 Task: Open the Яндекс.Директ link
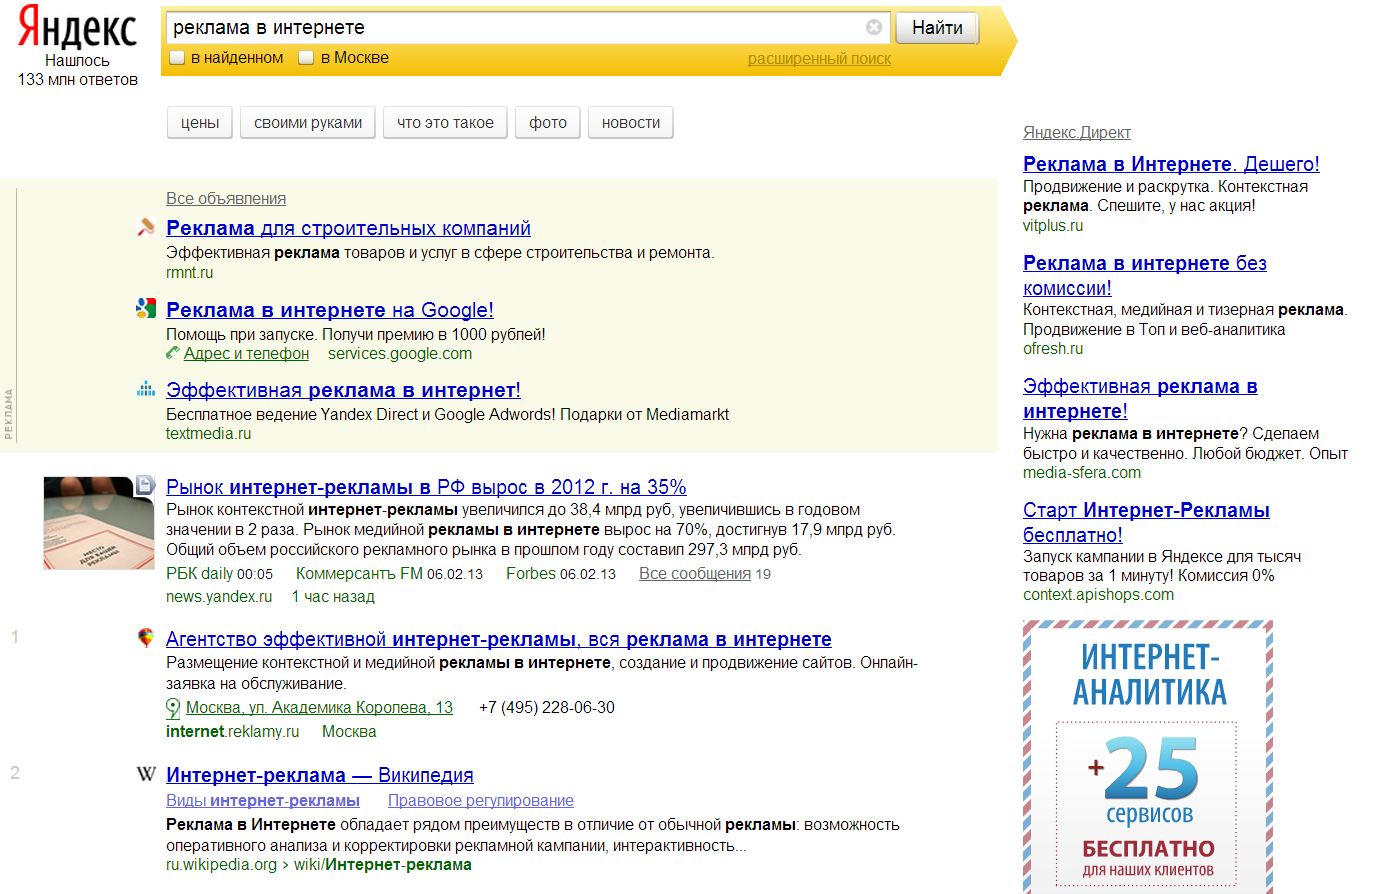point(1077,133)
